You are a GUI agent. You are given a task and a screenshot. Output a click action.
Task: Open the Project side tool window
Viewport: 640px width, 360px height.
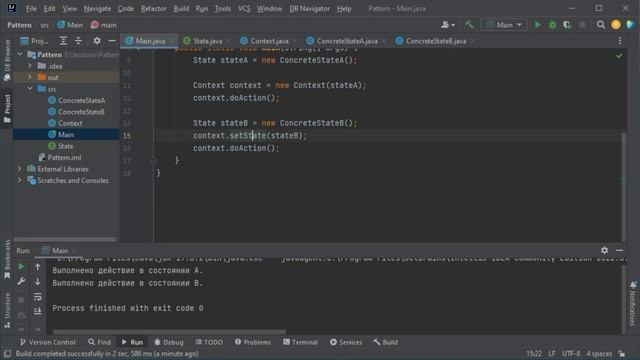pos(7,108)
